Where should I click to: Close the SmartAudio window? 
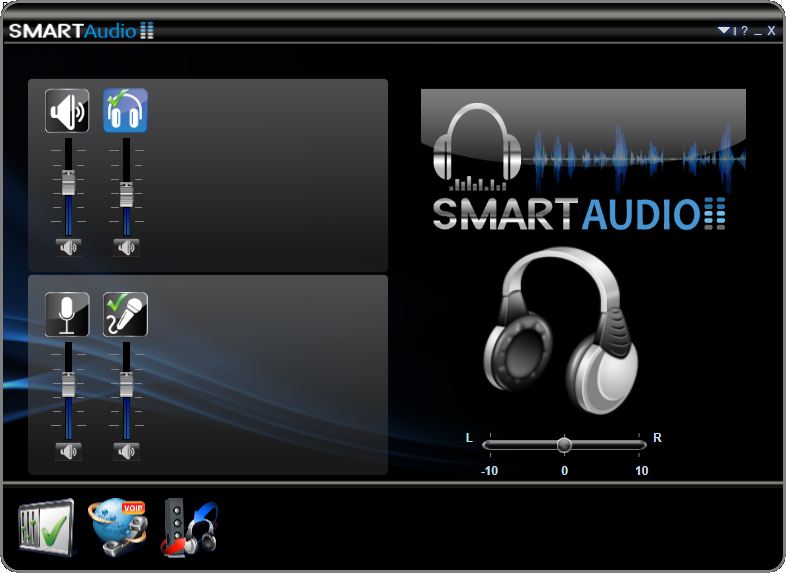(x=771, y=31)
